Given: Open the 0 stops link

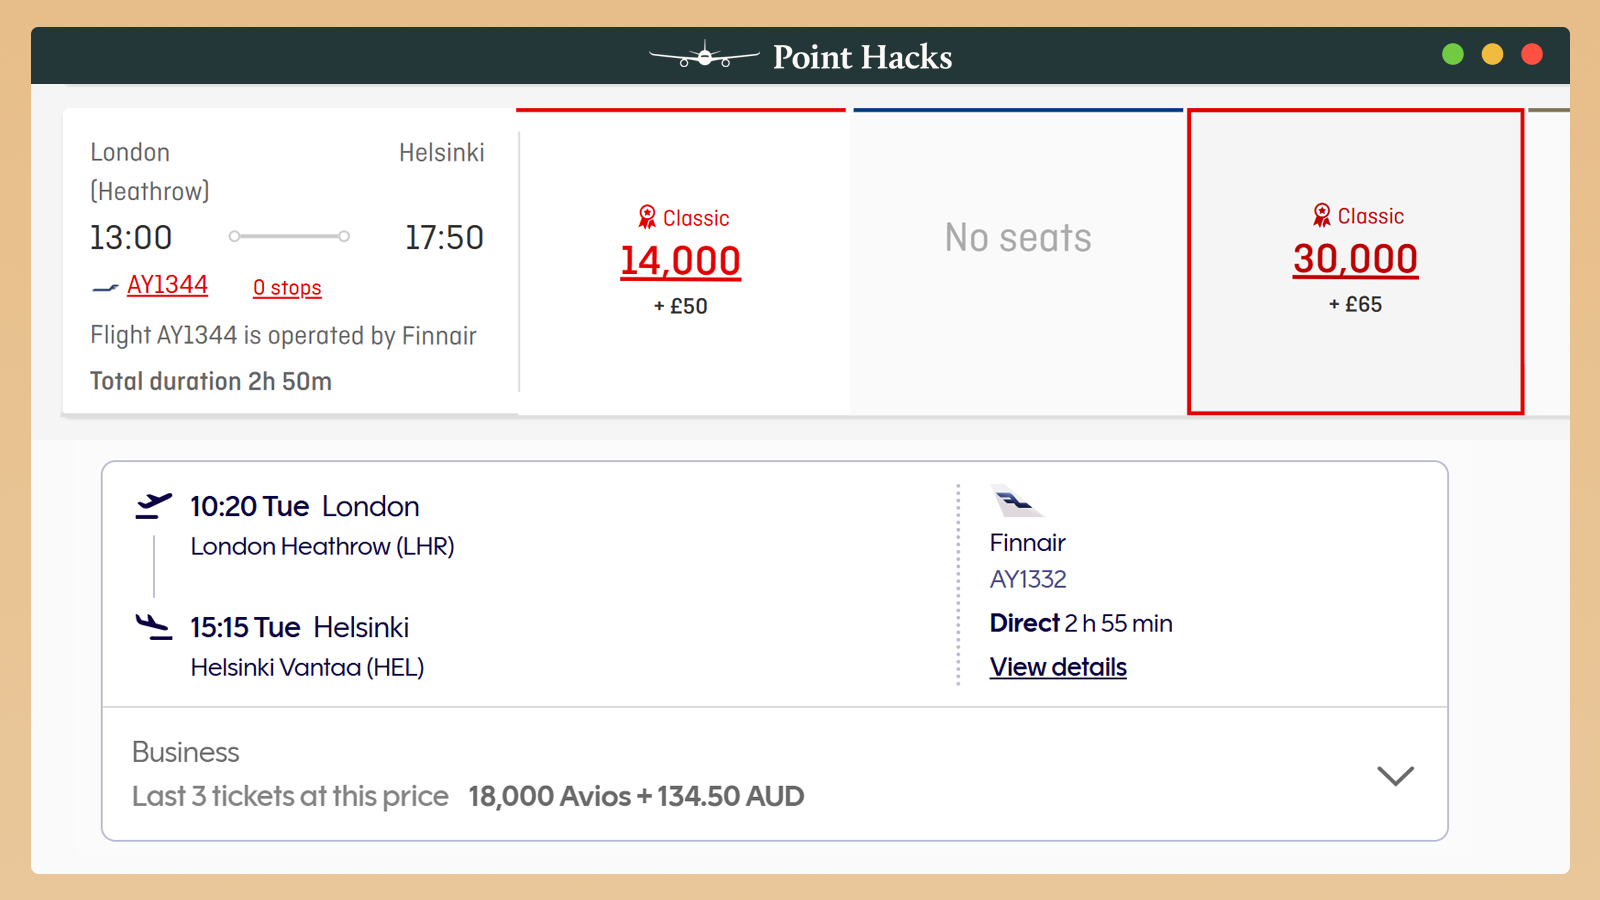Looking at the screenshot, I should (287, 288).
